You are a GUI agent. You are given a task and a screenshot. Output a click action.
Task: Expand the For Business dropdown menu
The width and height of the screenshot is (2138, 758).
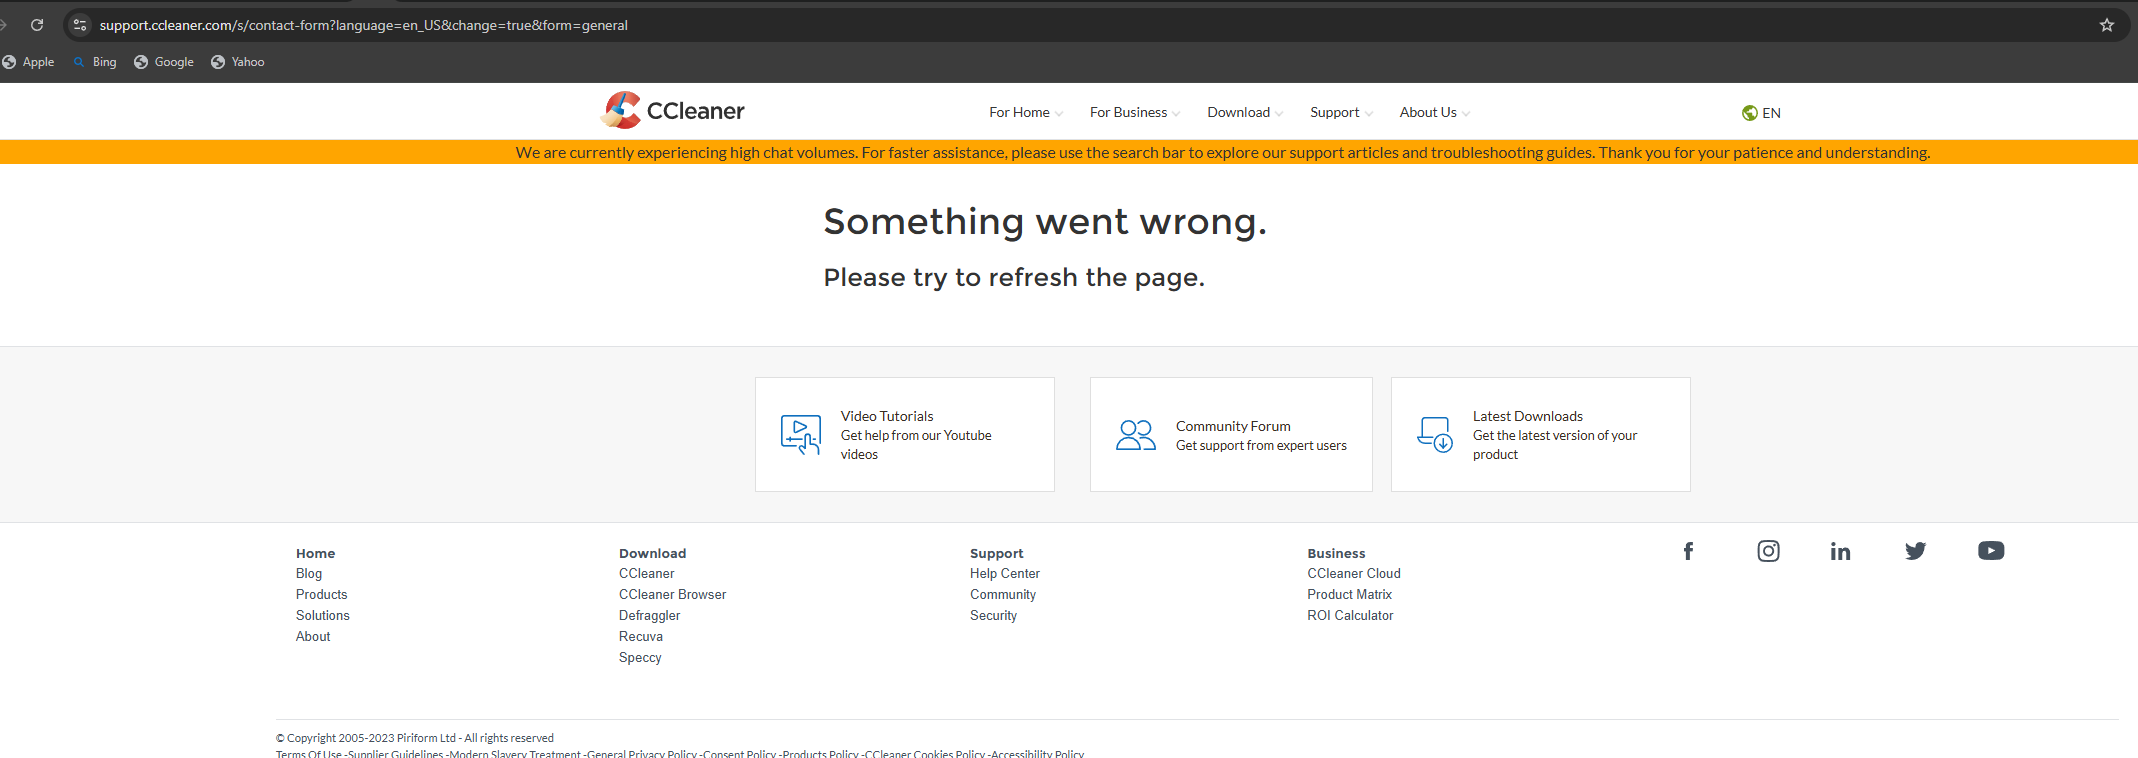1134,113
